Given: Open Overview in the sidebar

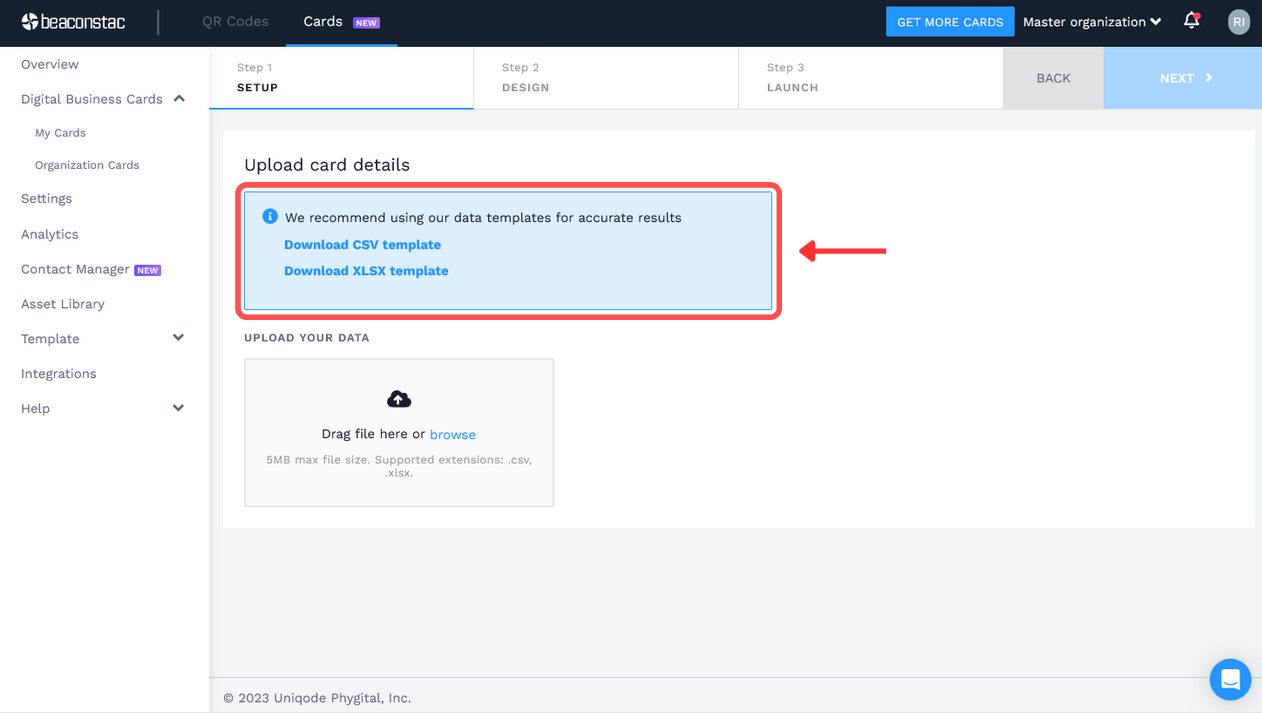Looking at the screenshot, I should tap(50, 64).
